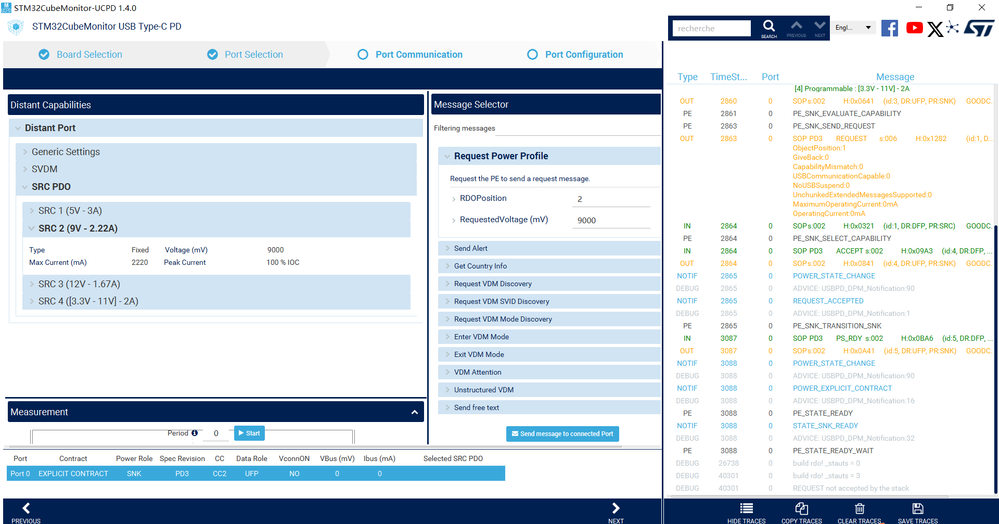Click Send message to connected Port
The image size is (999, 524).
tap(563, 433)
